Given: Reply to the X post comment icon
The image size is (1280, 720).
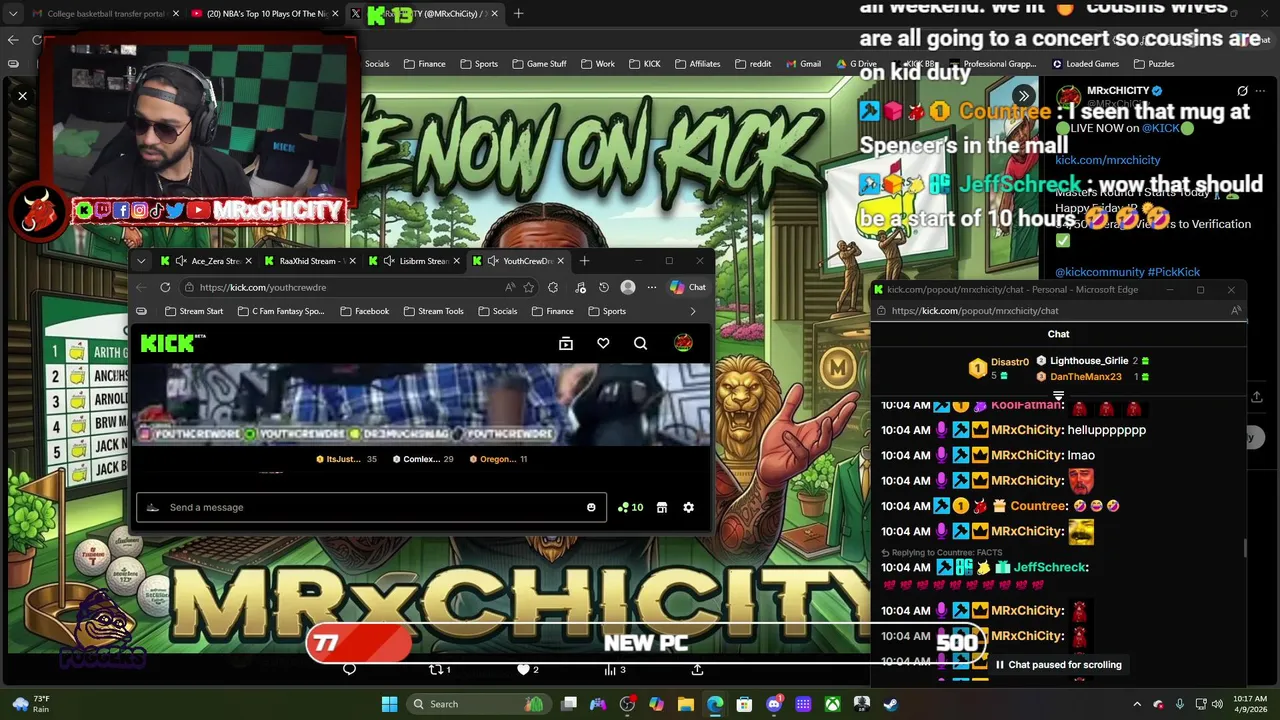Looking at the screenshot, I should coord(349,669).
